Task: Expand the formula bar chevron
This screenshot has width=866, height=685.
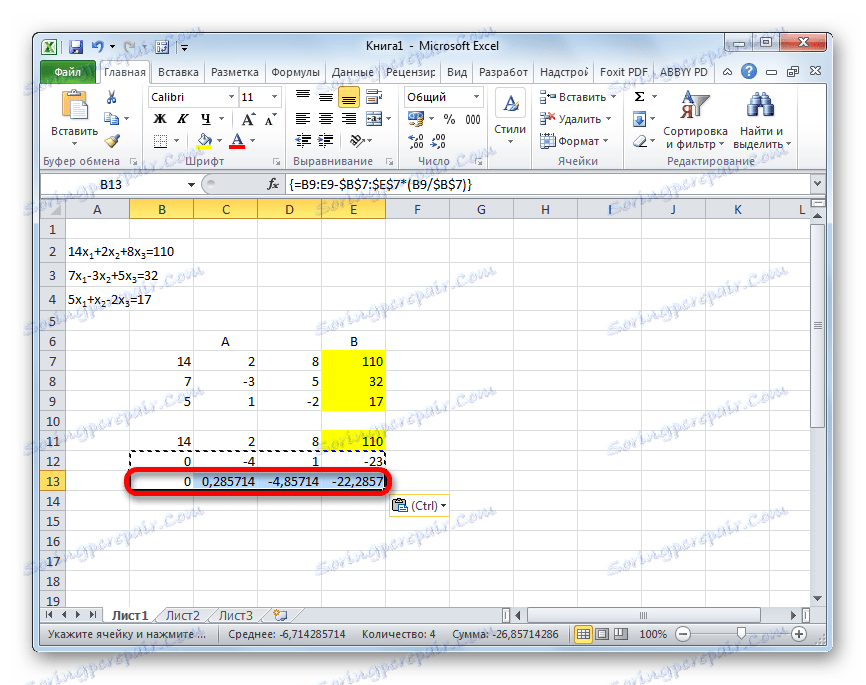Action: tap(818, 183)
